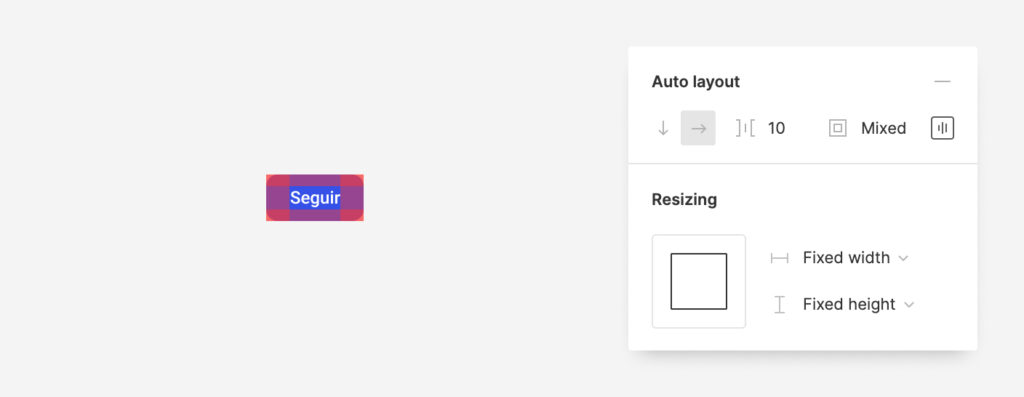Image resolution: width=1024 pixels, height=397 pixels.
Task: Click the horizontal resizing width icon
Action: 779,258
